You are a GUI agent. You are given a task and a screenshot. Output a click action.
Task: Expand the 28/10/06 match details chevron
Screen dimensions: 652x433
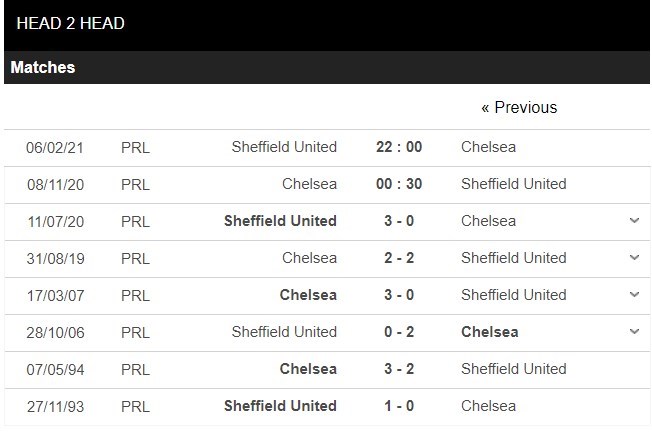coord(634,332)
